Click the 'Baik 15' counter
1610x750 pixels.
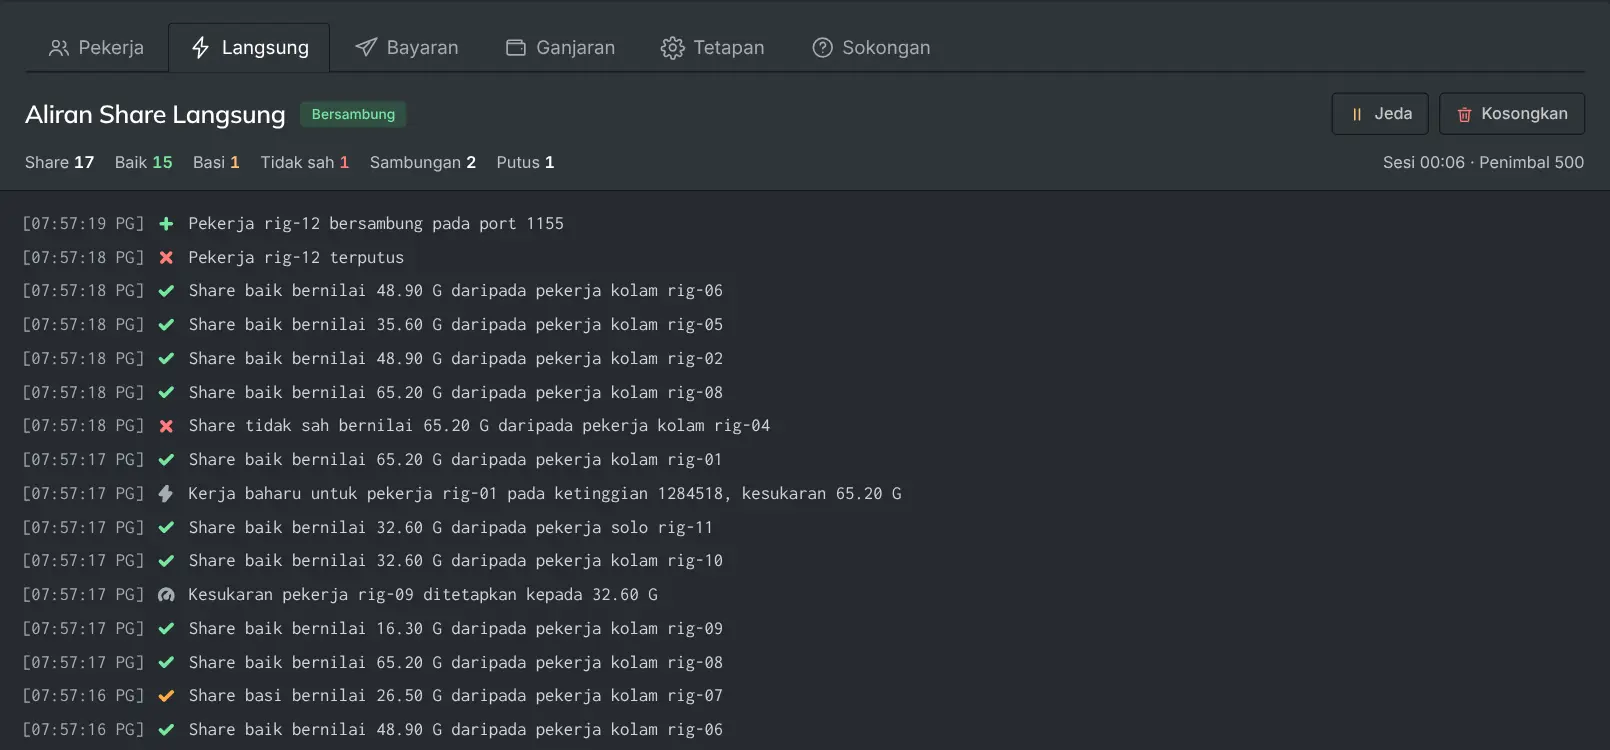click(143, 162)
